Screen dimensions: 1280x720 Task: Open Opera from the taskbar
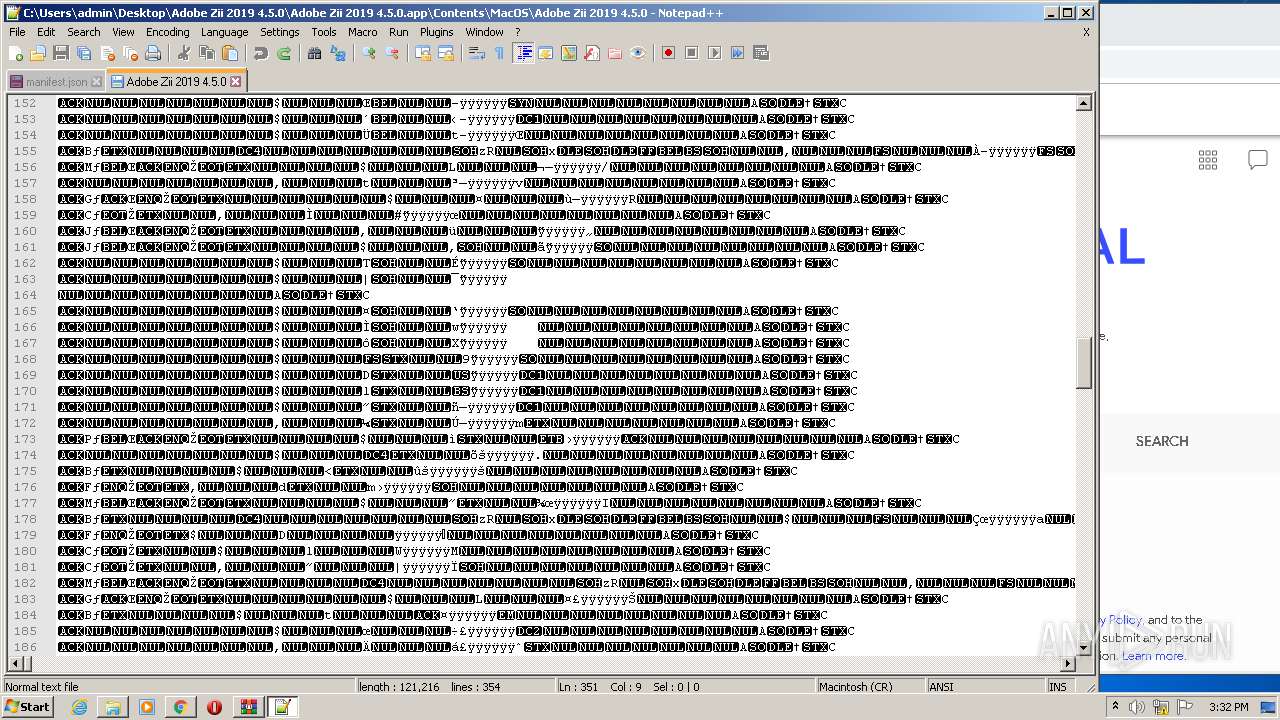(x=214, y=707)
